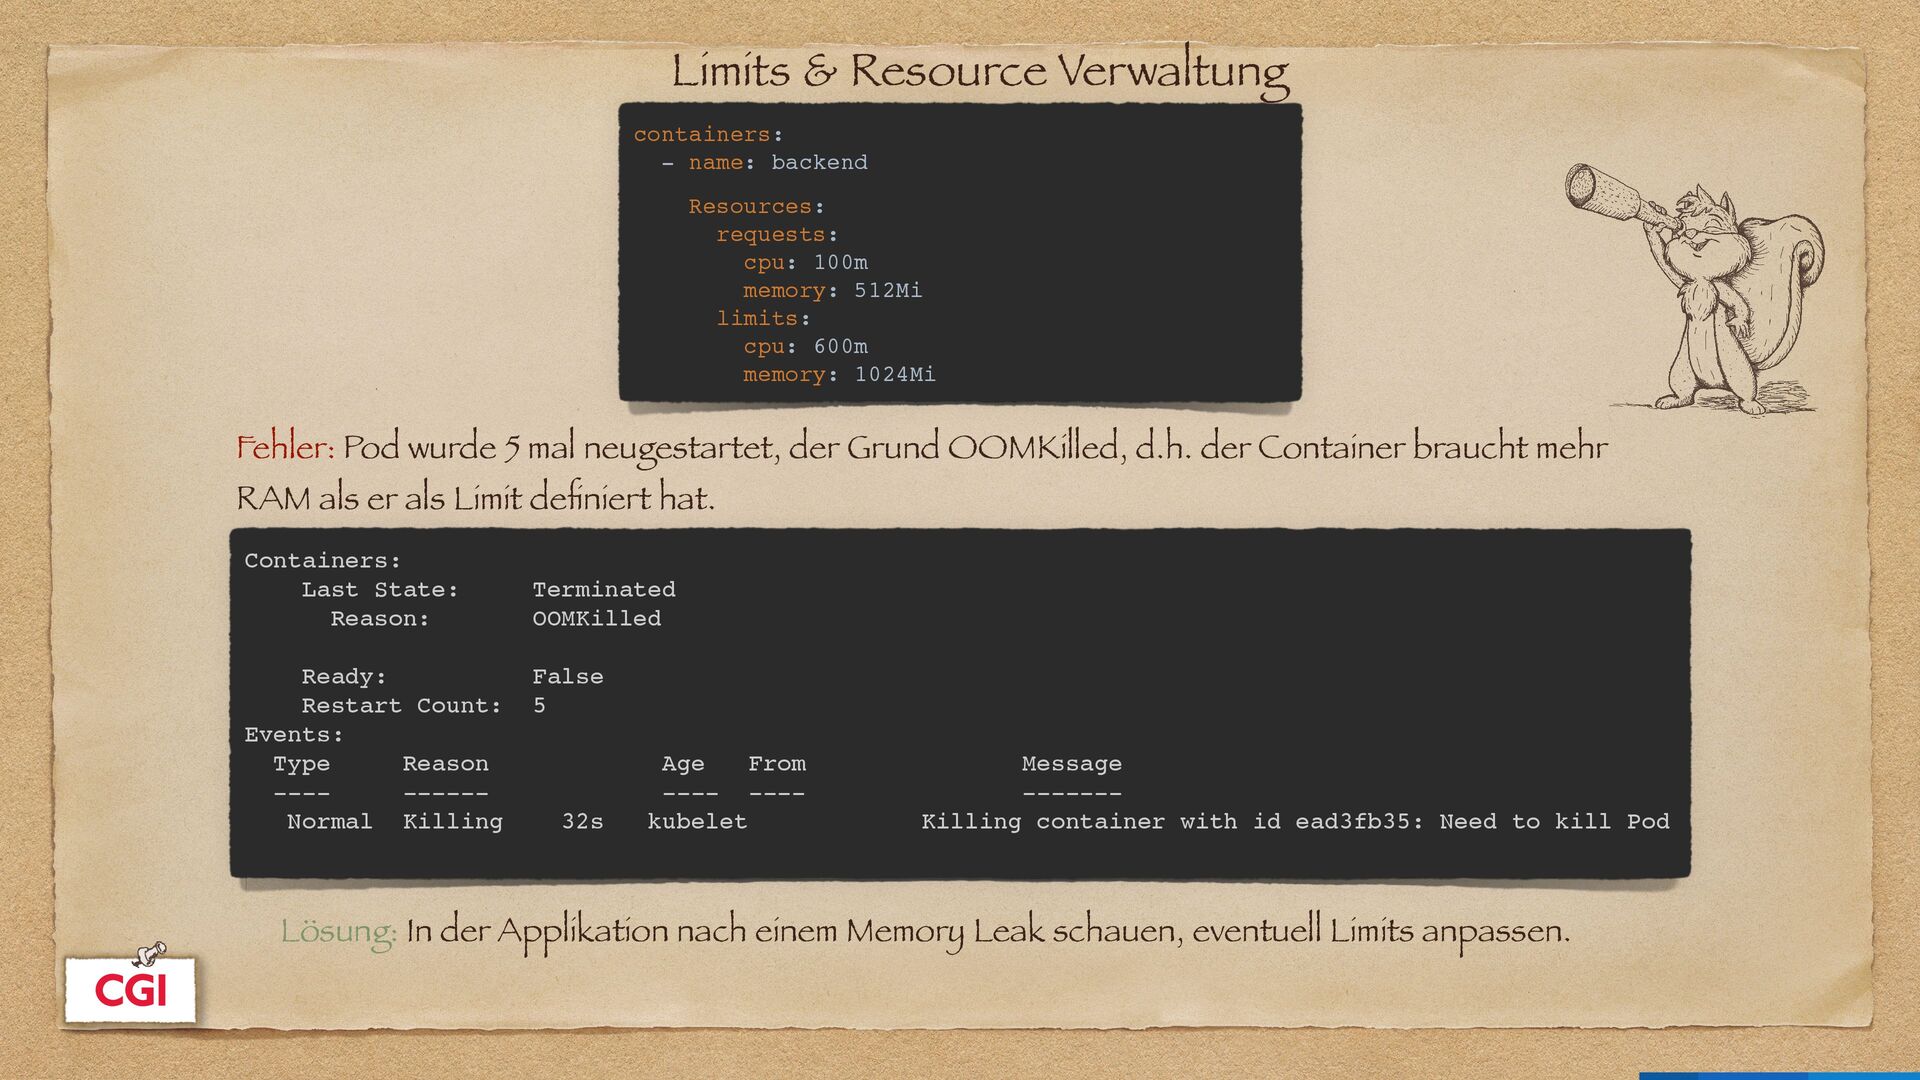The image size is (1920, 1080).
Task: Click the green Lösung: label
Action: pyautogui.click(x=338, y=931)
